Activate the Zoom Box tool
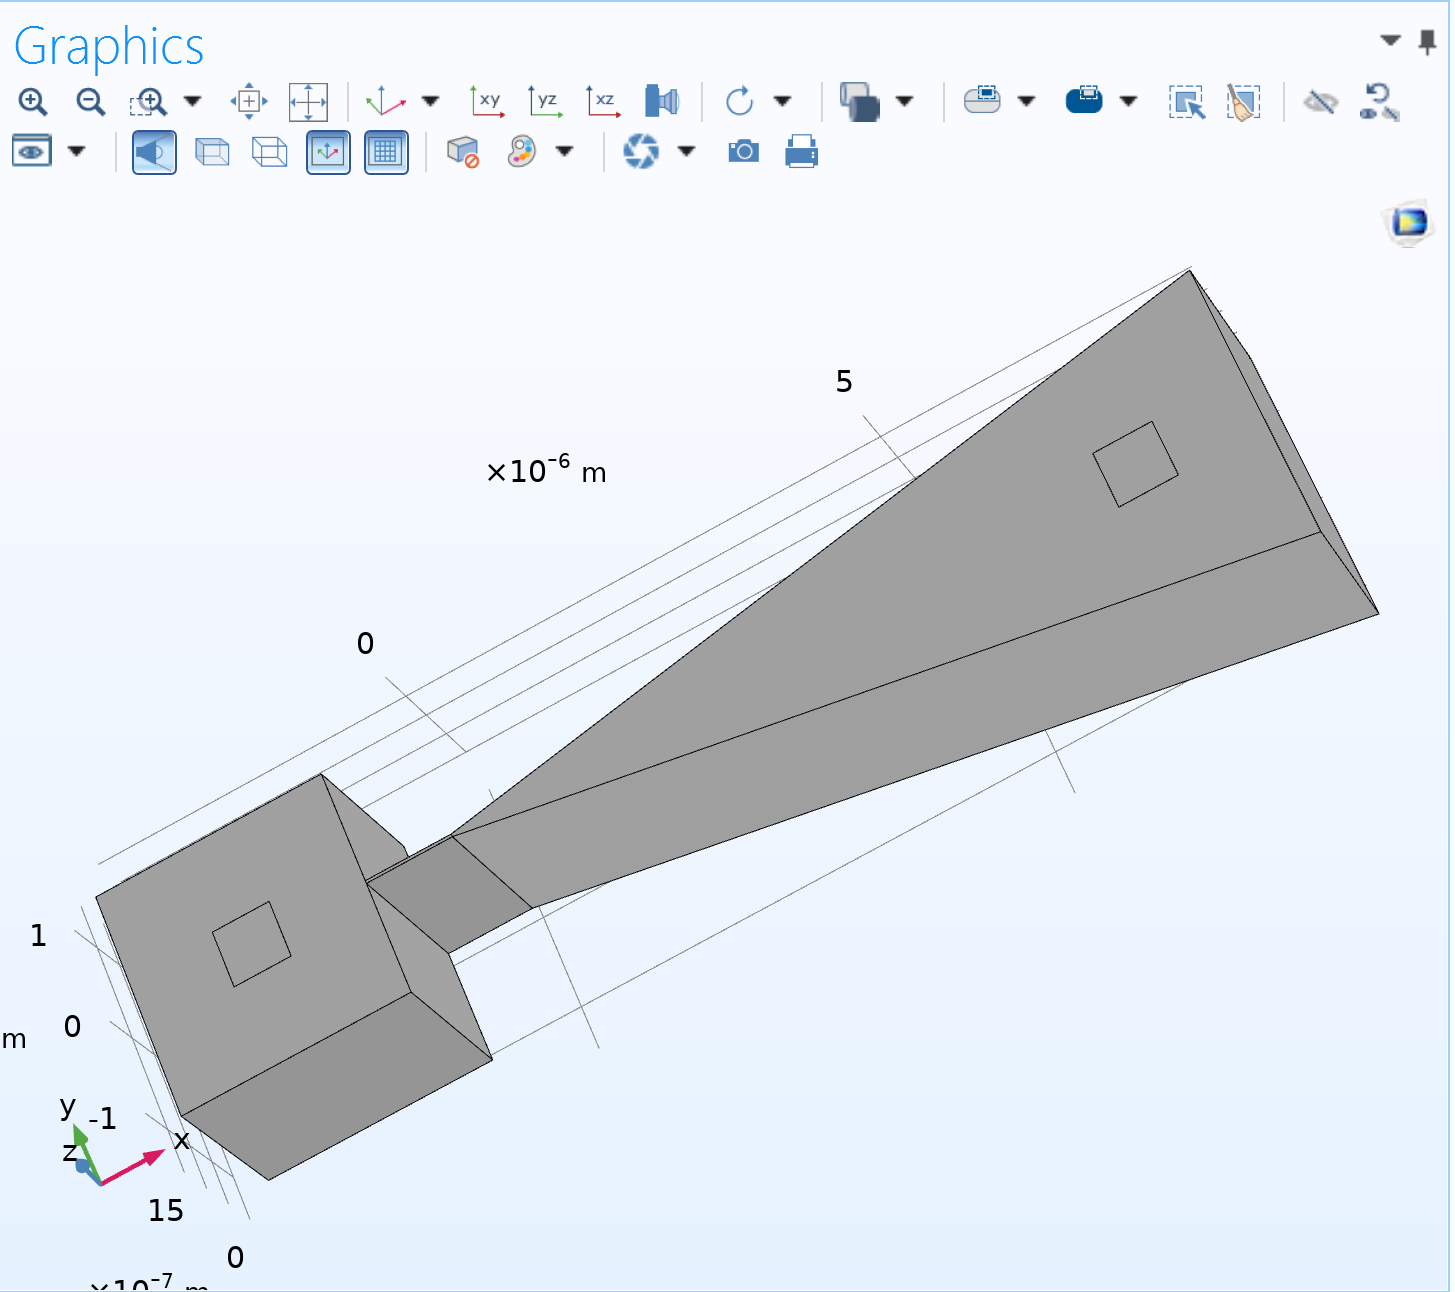Image resolution: width=1455 pixels, height=1292 pixels. click(x=149, y=102)
